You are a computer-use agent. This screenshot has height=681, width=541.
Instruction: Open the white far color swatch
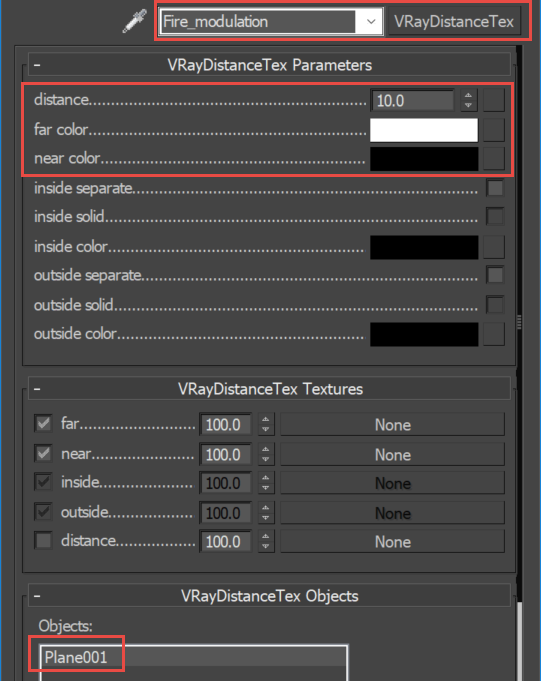coord(424,130)
